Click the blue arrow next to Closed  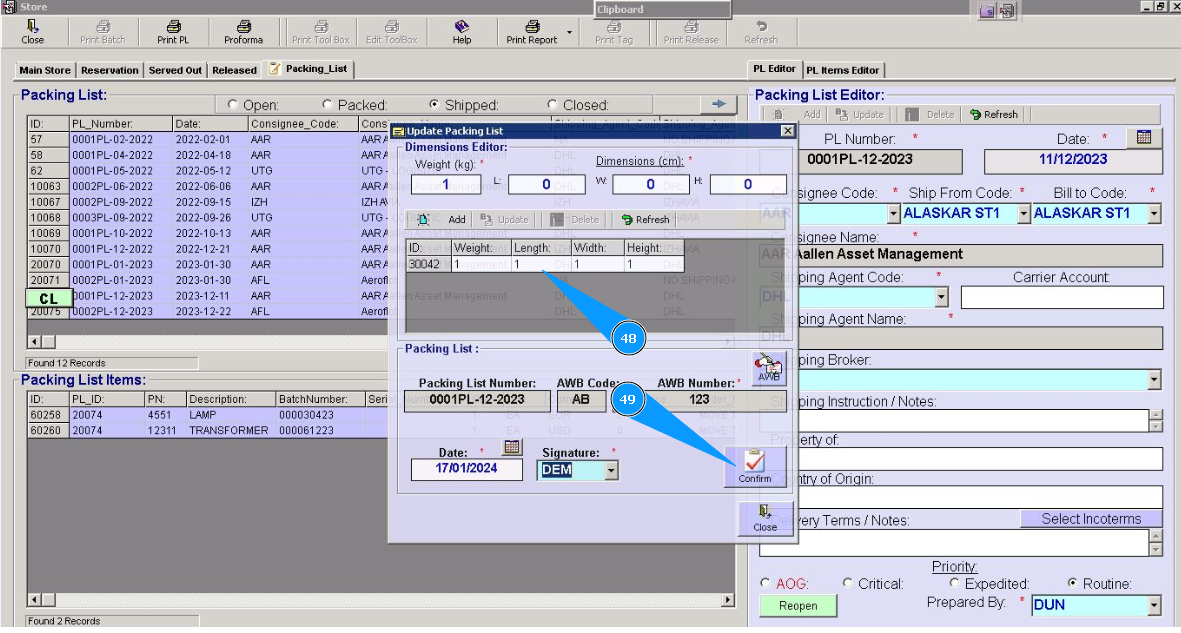click(x=719, y=104)
